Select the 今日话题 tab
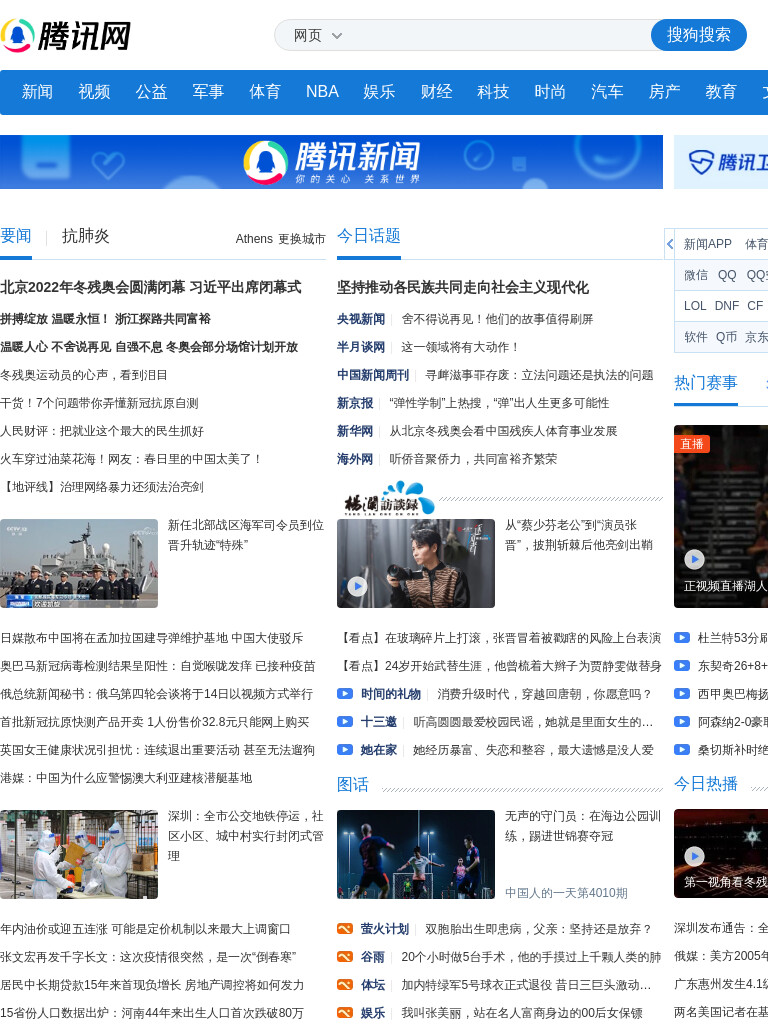This screenshot has height=1024, width=768. [x=368, y=236]
